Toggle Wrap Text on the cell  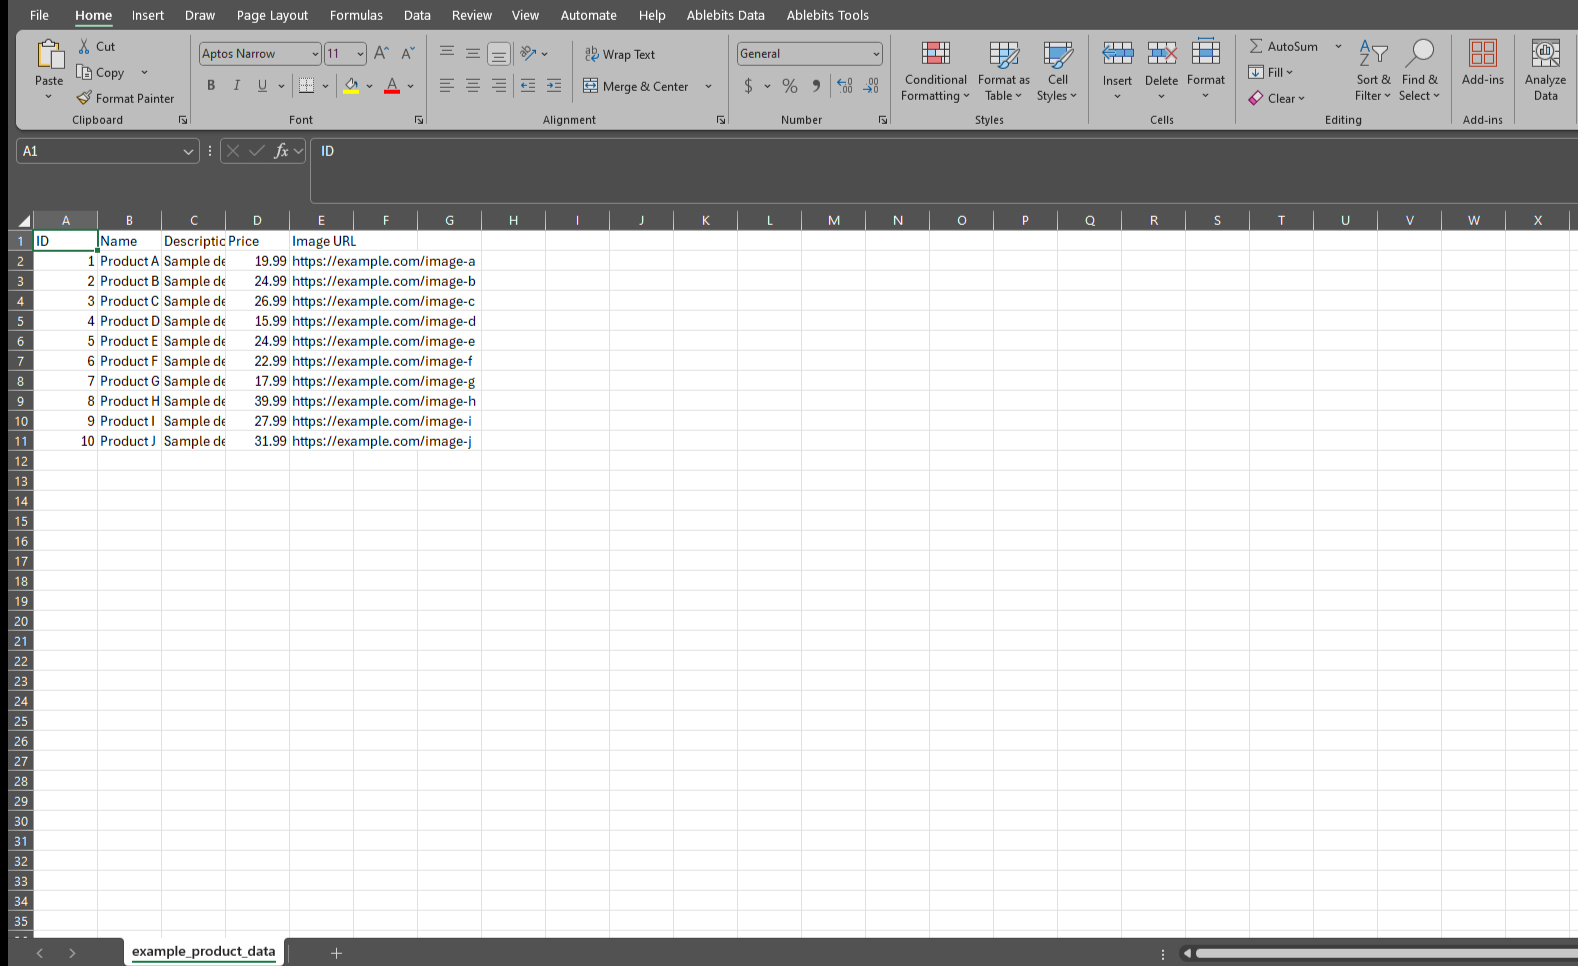(620, 55)
